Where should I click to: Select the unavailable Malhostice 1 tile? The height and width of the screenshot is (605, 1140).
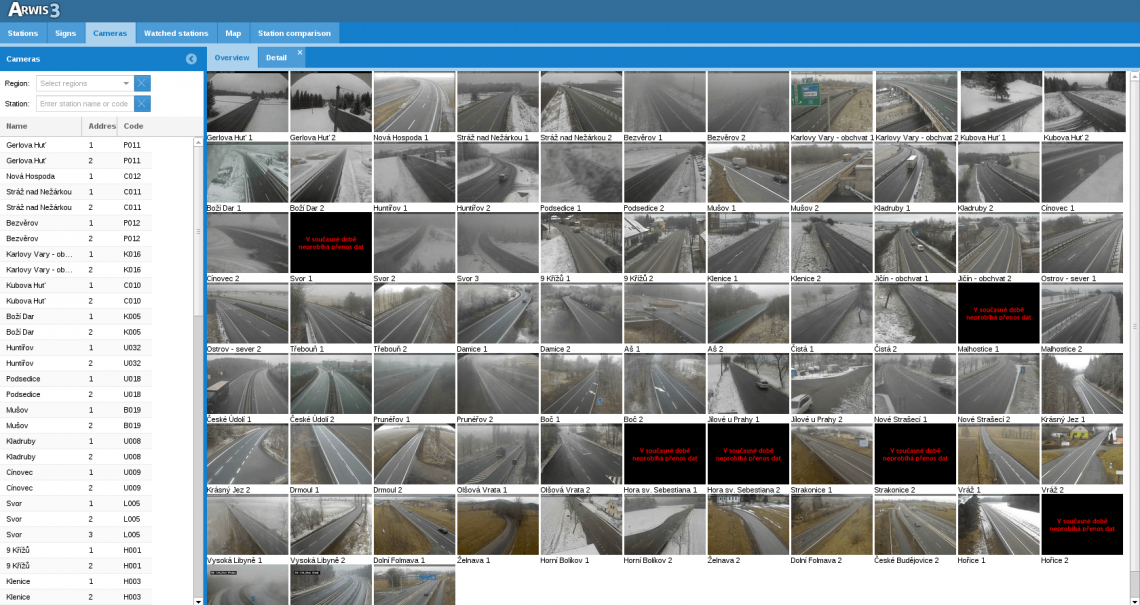999,313
